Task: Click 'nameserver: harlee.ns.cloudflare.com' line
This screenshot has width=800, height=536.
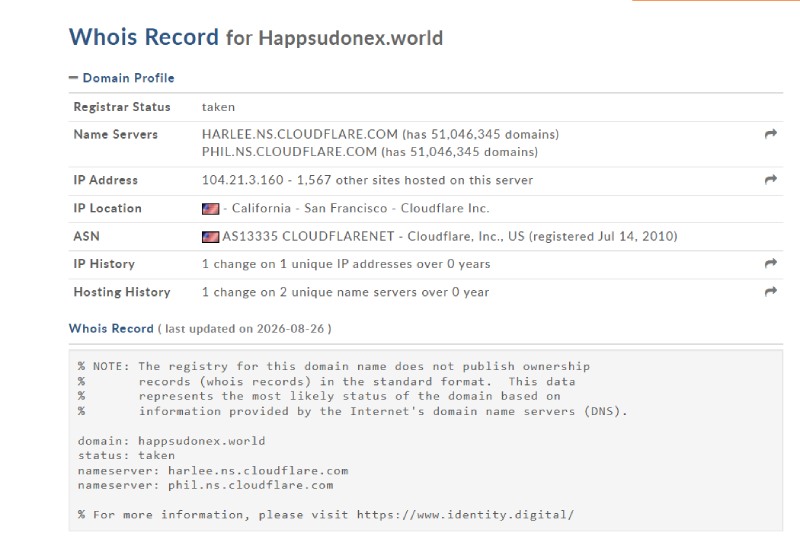Action: [213, 471]
